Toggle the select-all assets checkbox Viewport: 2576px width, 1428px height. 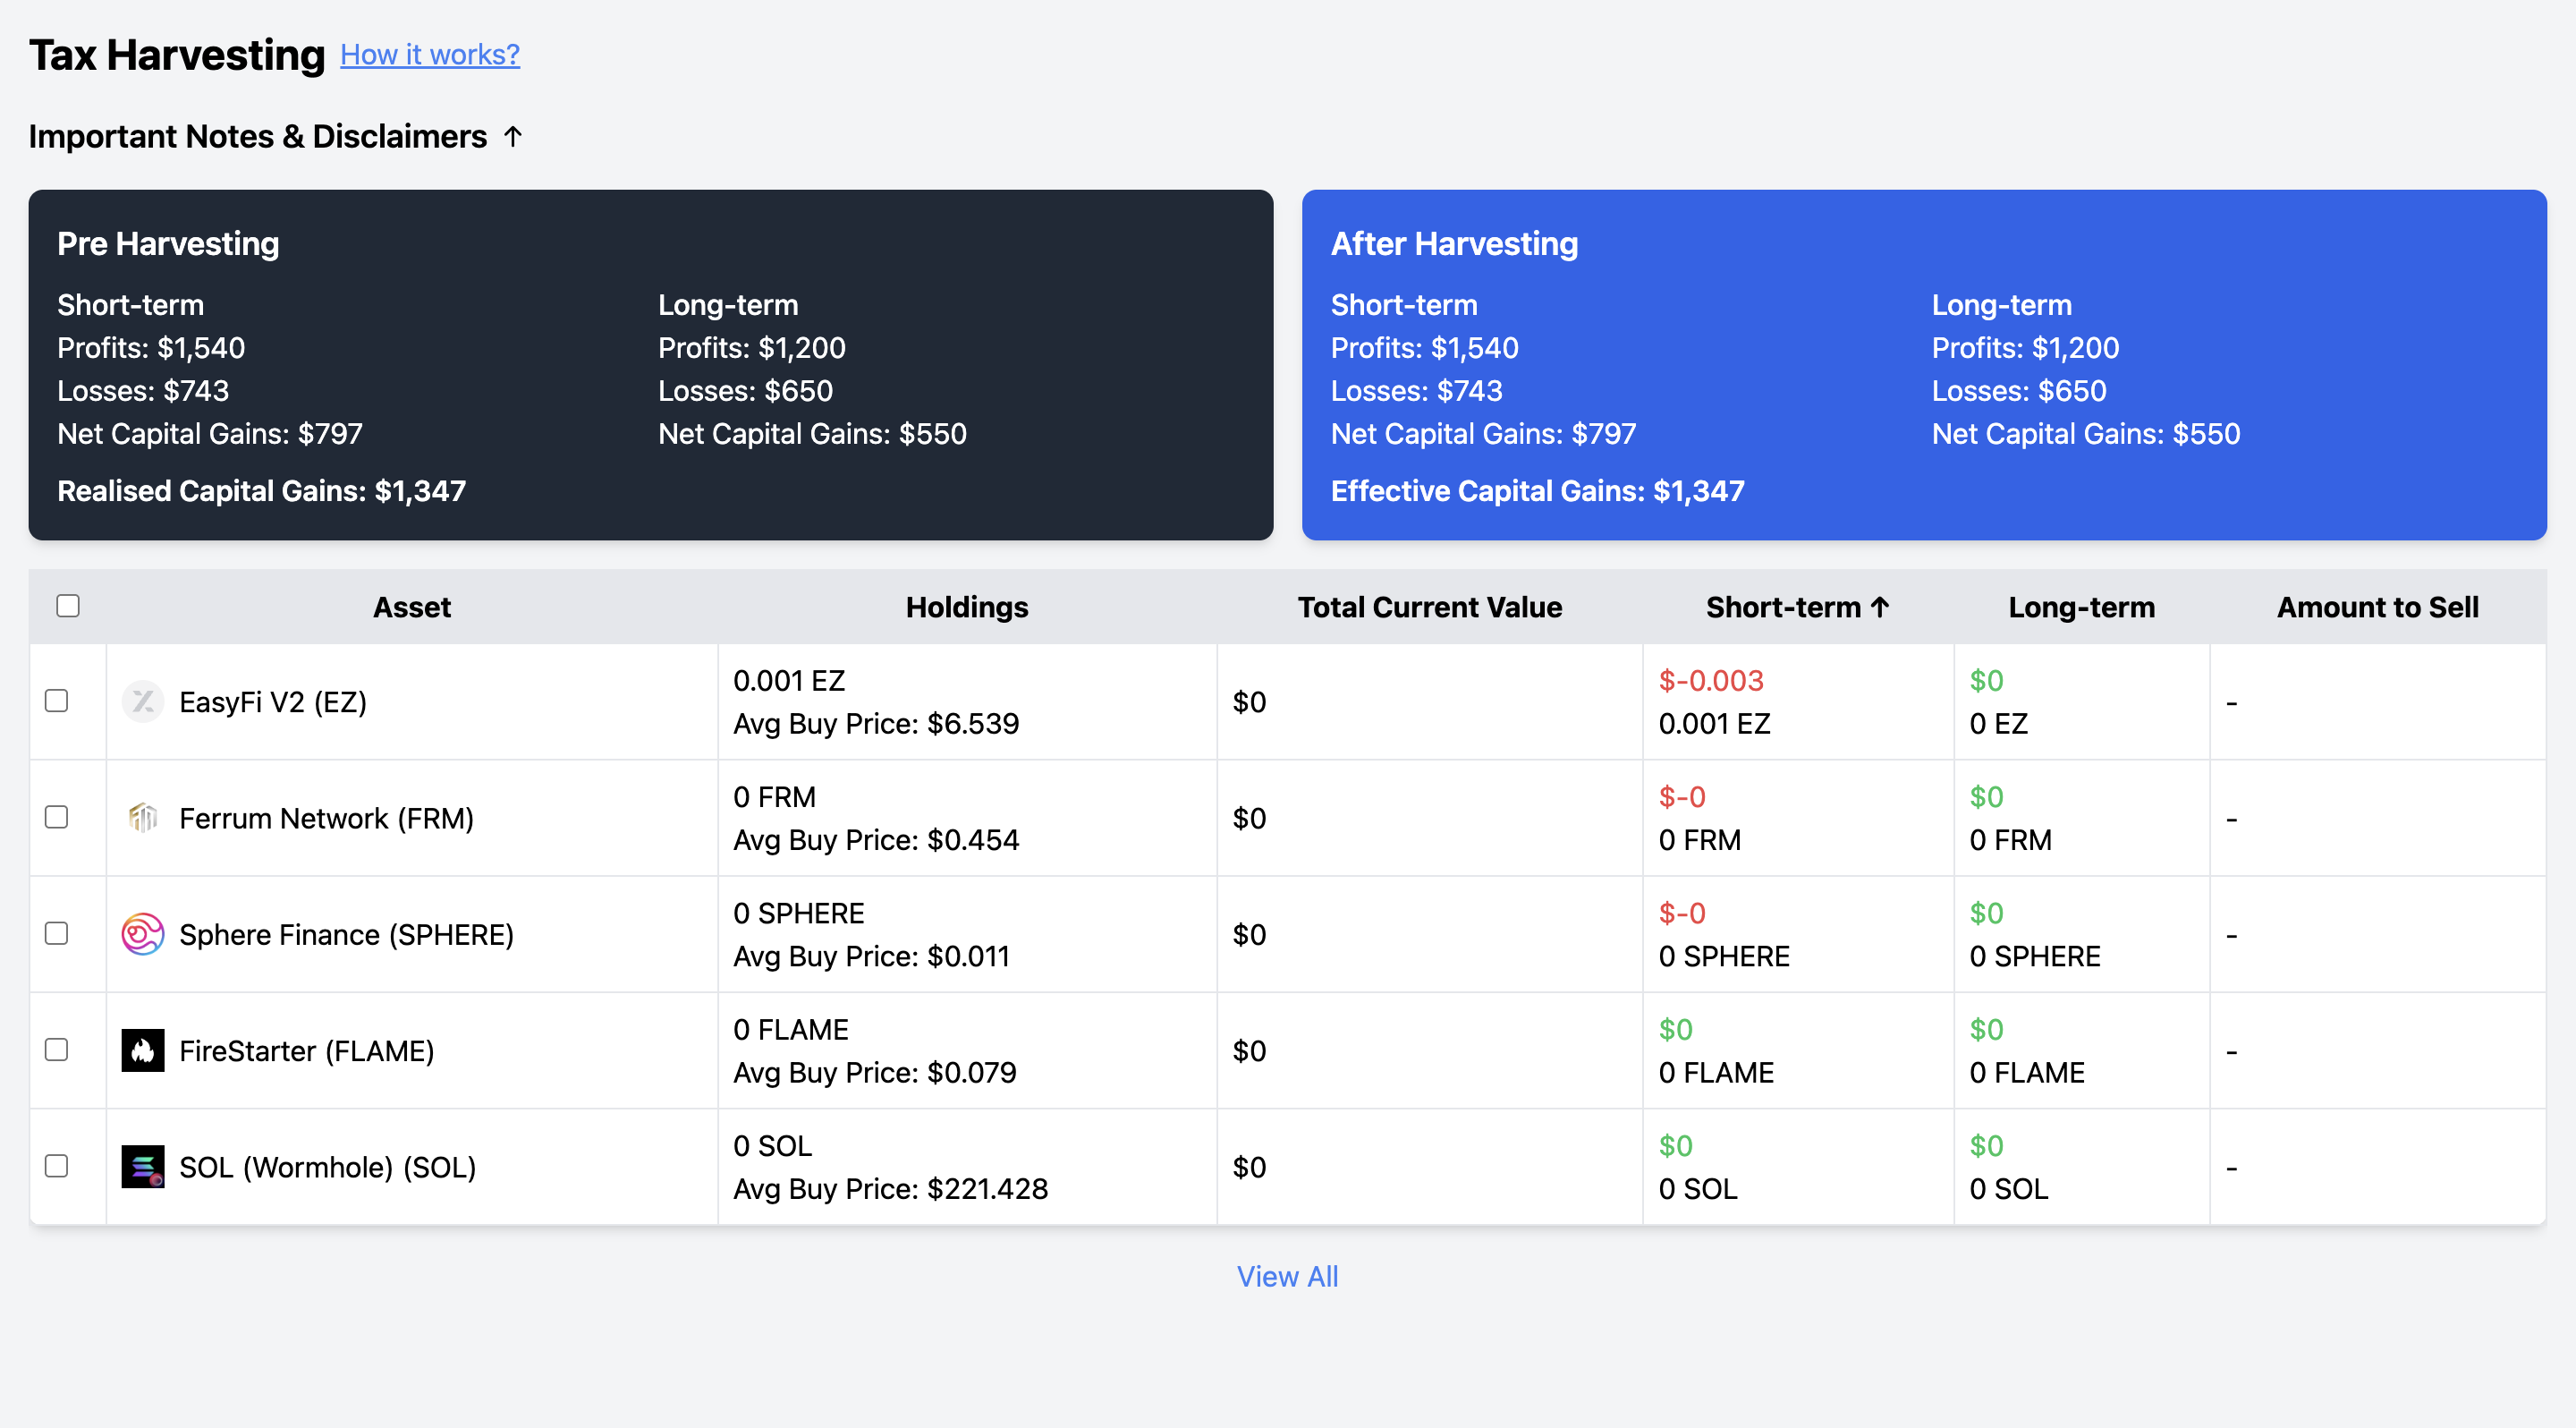pyautogui.click(x=68, y=605)
